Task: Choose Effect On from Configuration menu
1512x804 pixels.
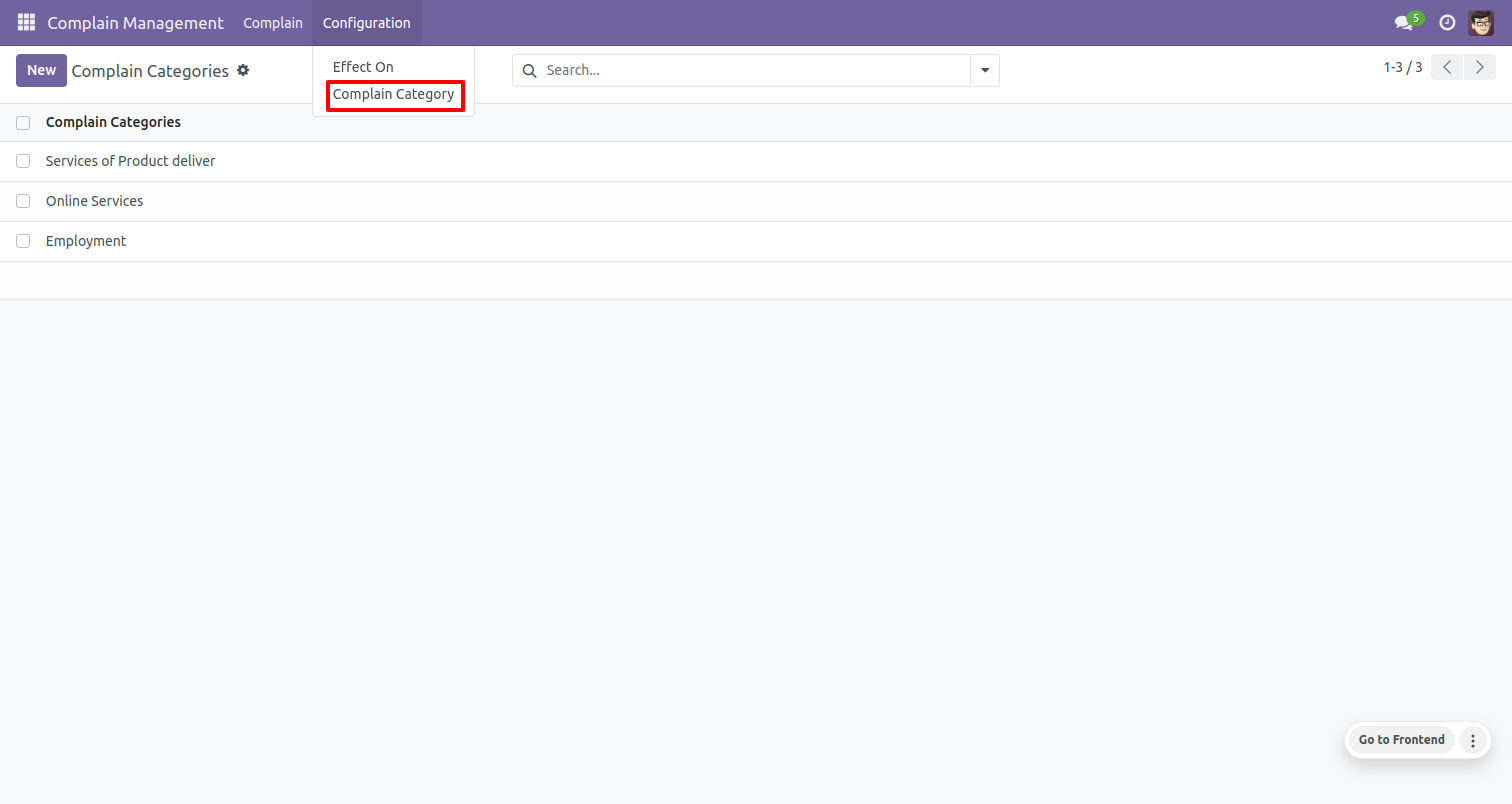Action: [363, 67]
